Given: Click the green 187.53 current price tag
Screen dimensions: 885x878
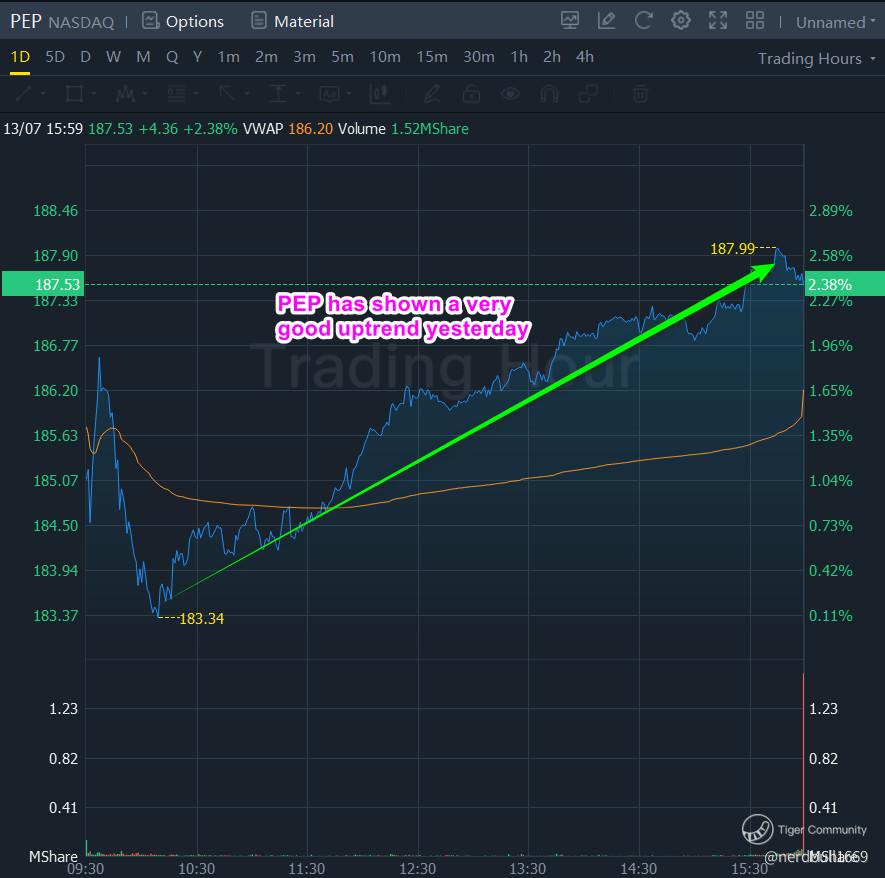Looking at the screenshot, I should pos(43,284).
